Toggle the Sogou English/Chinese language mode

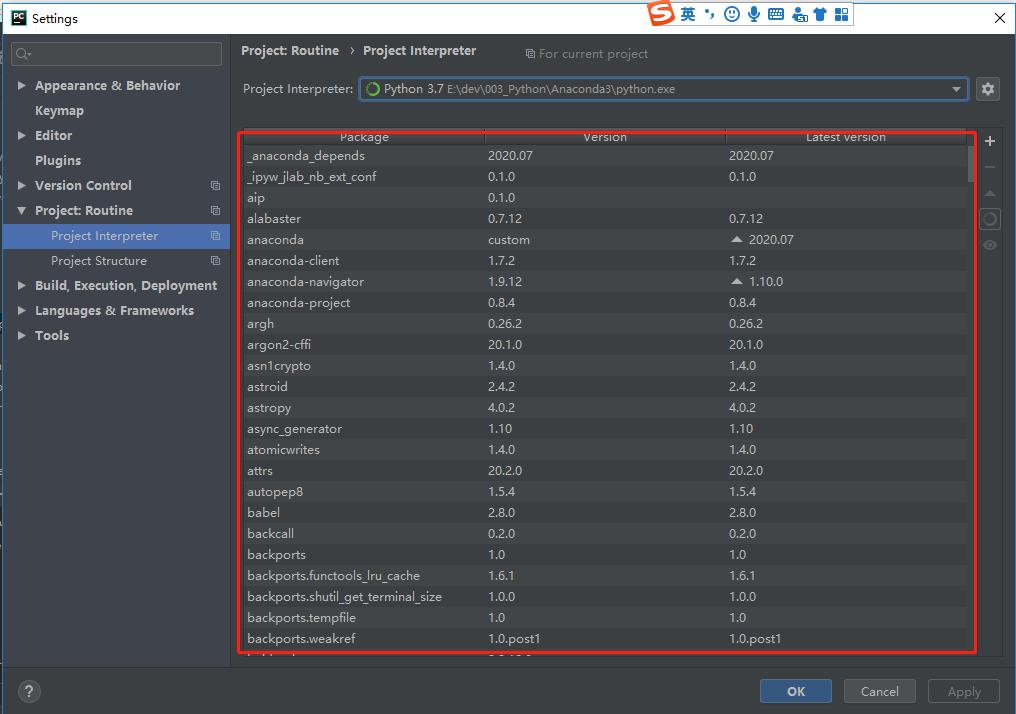coord(688,14)
